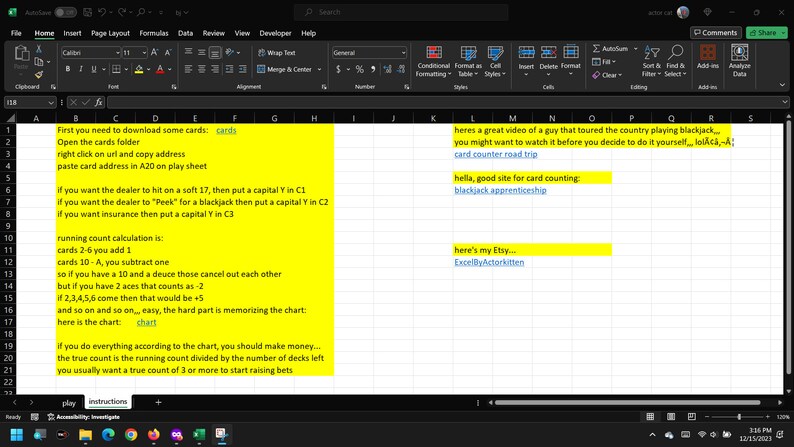The image size is (794, 447).
Task: Open the chart hyperlink
Action: click(146, 322)
